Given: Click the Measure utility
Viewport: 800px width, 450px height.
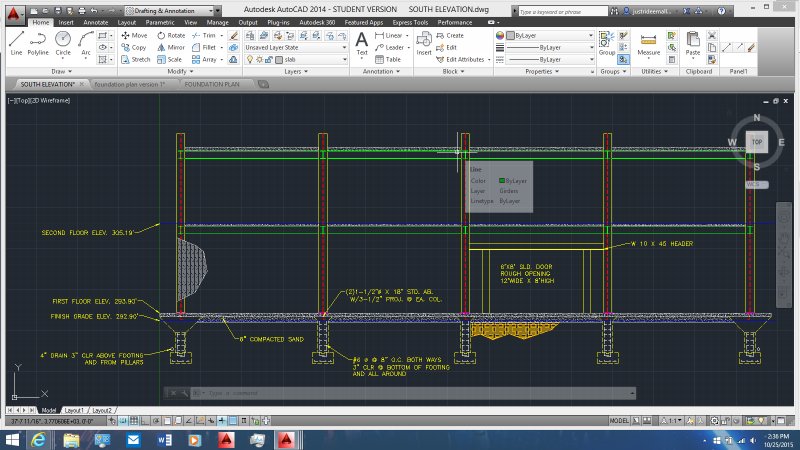Looking at the screenshot, I should [648, 42].
